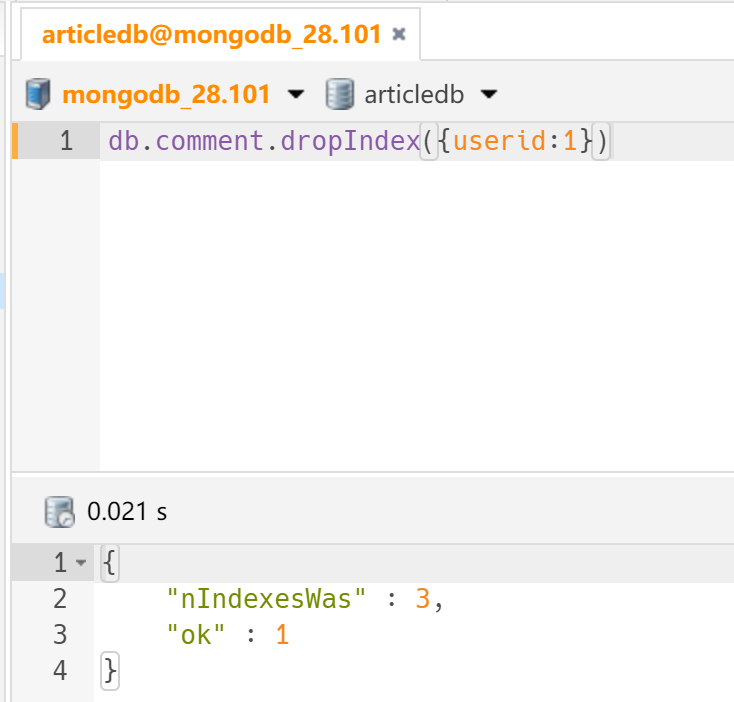The width and height of the screenshot is (734, 702).
Task: Close the articledb@mongodb_28.101 tab
Action: point(399,35)
